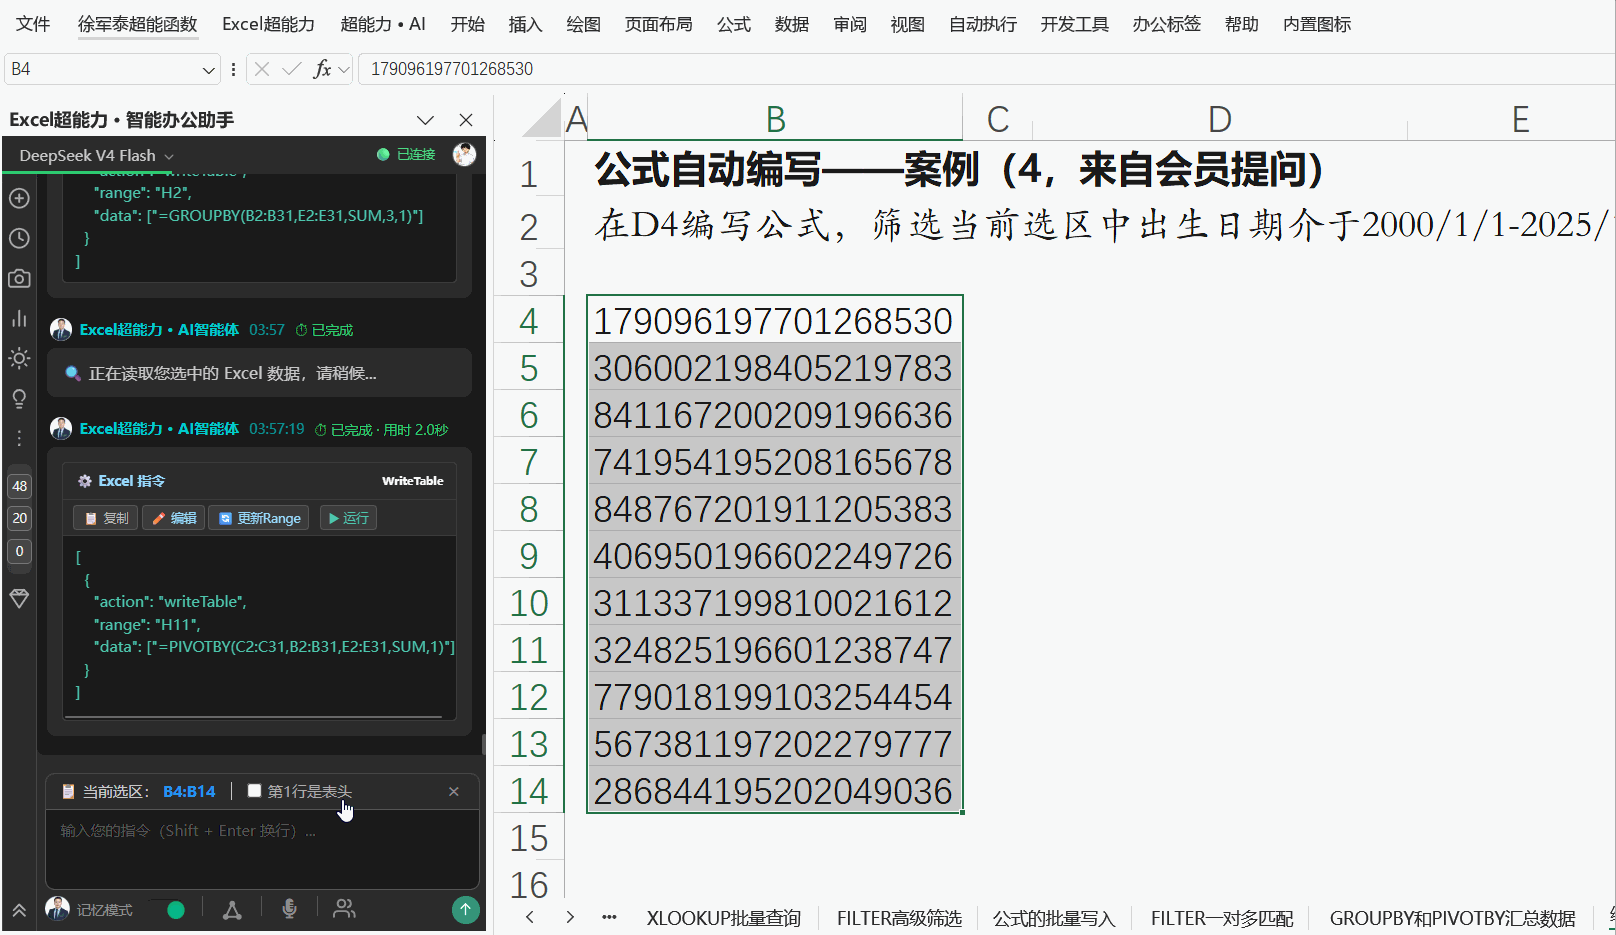Open the 文件 menu
1616x935 pixels.
[33, 24]
